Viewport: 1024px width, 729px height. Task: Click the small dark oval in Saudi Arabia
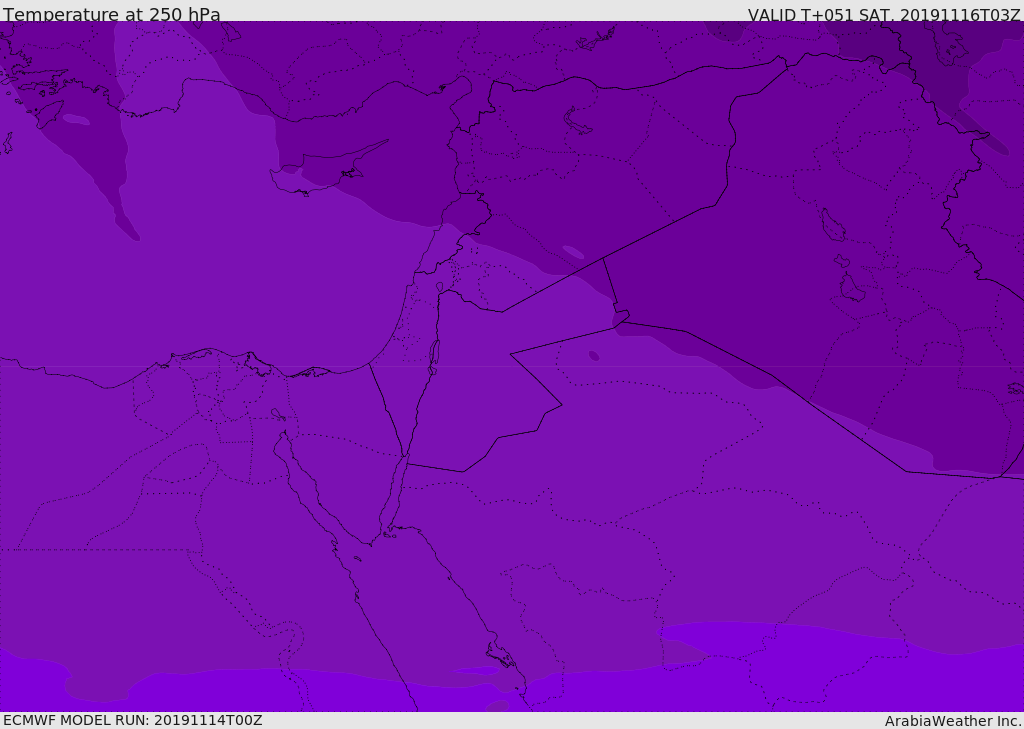tap(594, 355)
